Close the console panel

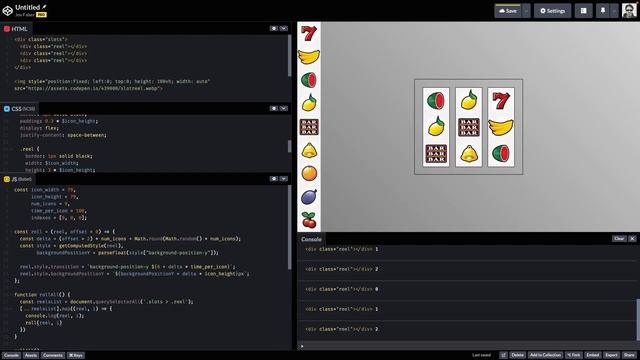pyautogui.click(x=632, y=239)
